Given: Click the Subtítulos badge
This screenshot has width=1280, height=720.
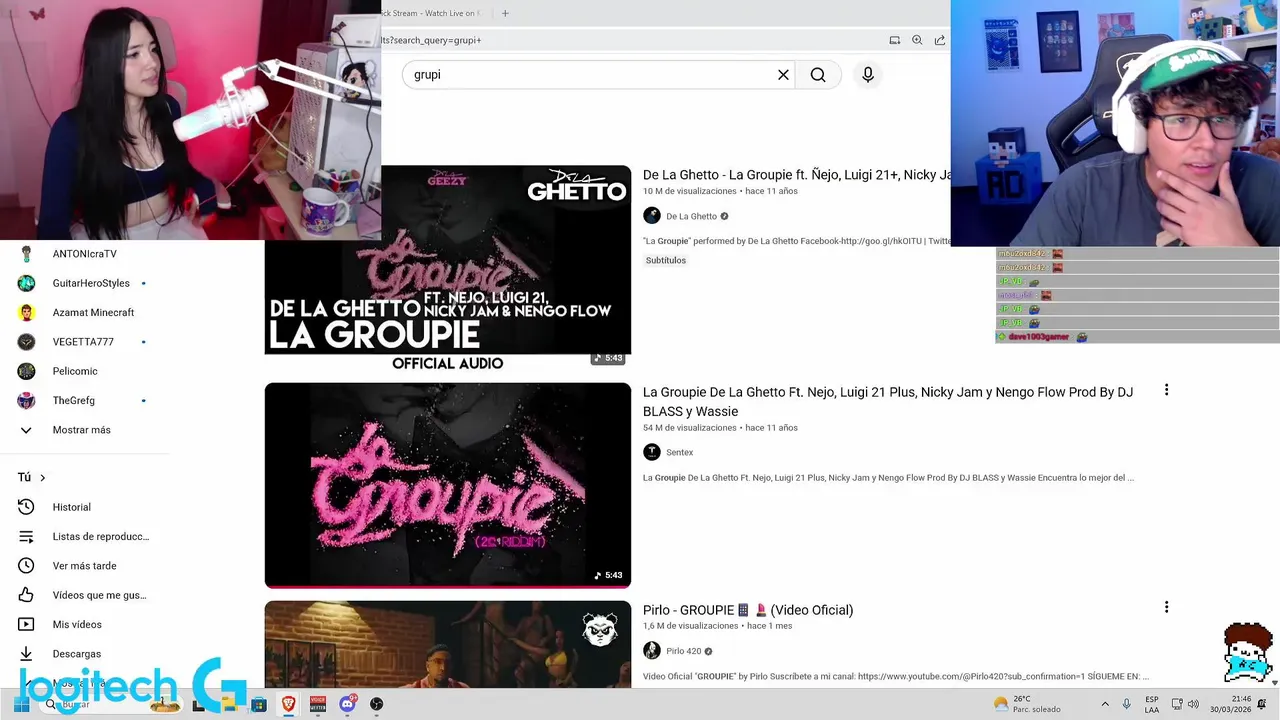Looking at the screenshot, I should [666, 260].
